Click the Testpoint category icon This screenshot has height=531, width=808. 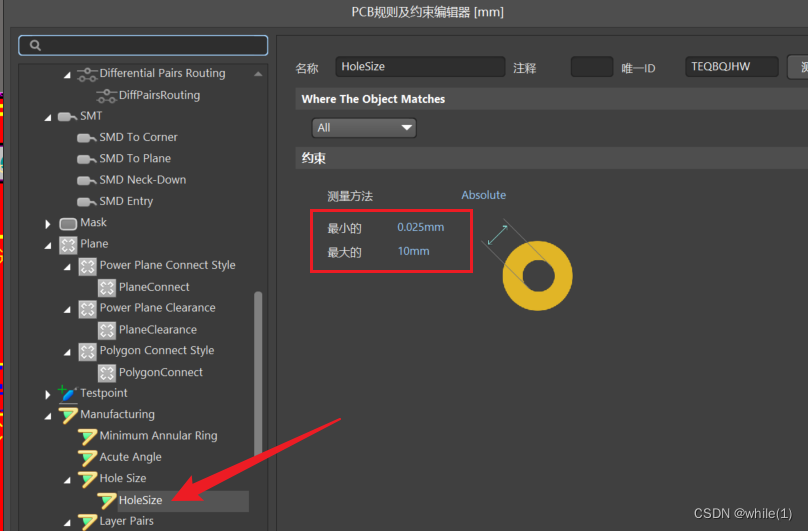pos(68,393)
